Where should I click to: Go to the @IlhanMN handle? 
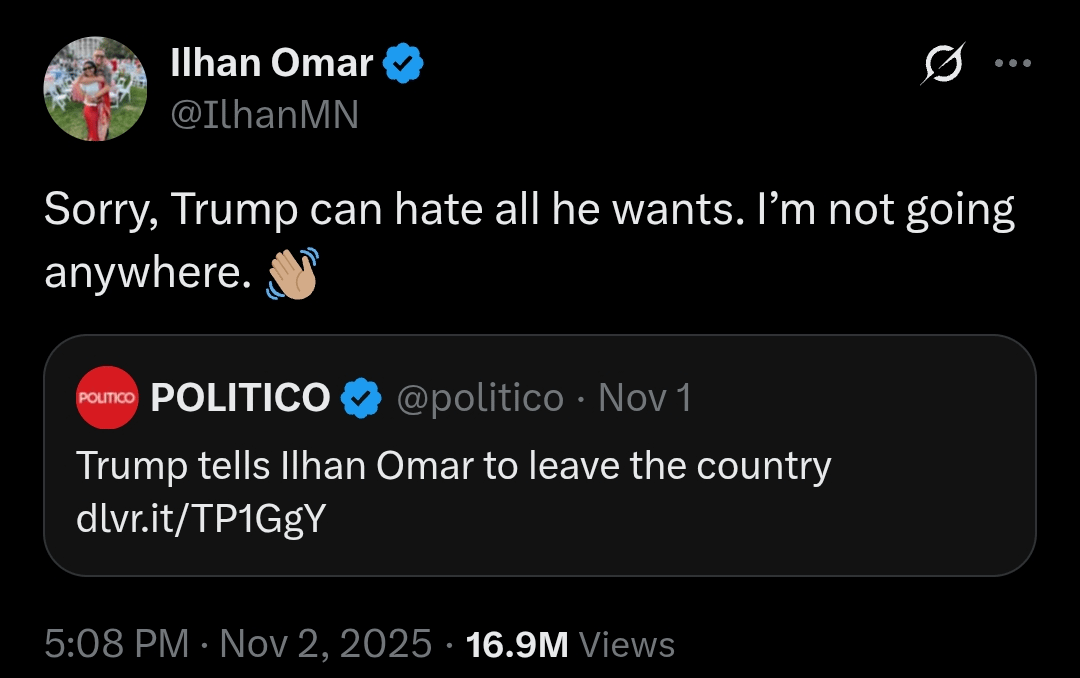tap(265, 116)
